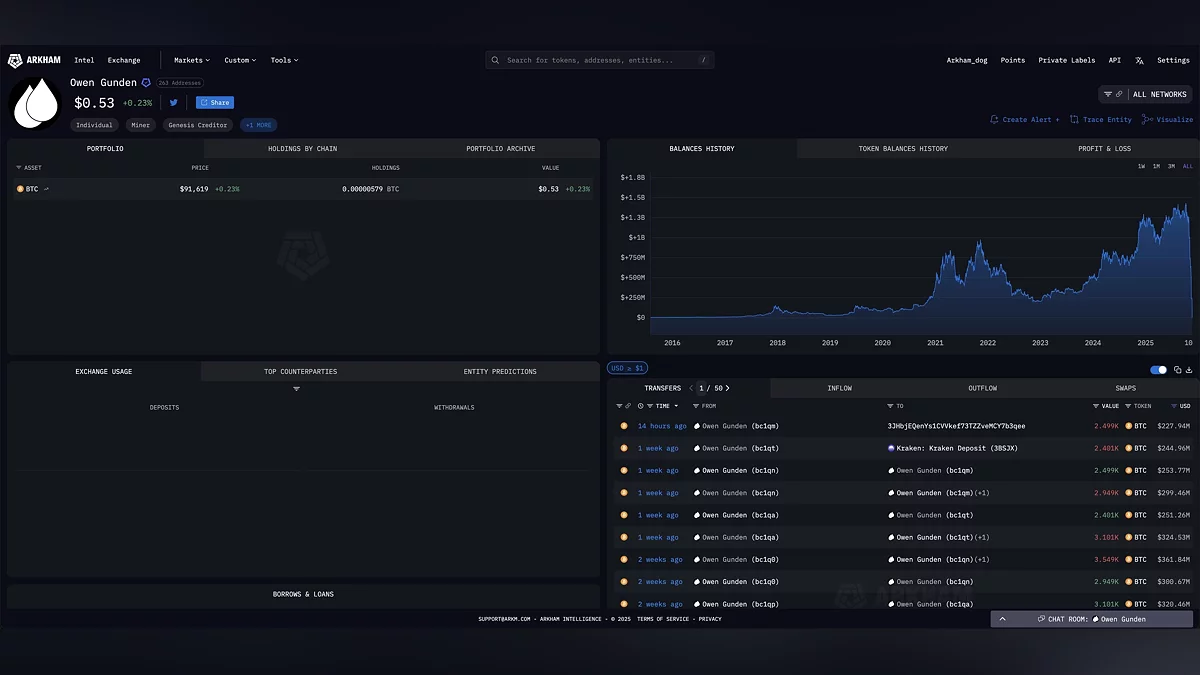
Task: Expand the Tools dropdown menu
Action: pyautogui.click(x=284, y=60)
